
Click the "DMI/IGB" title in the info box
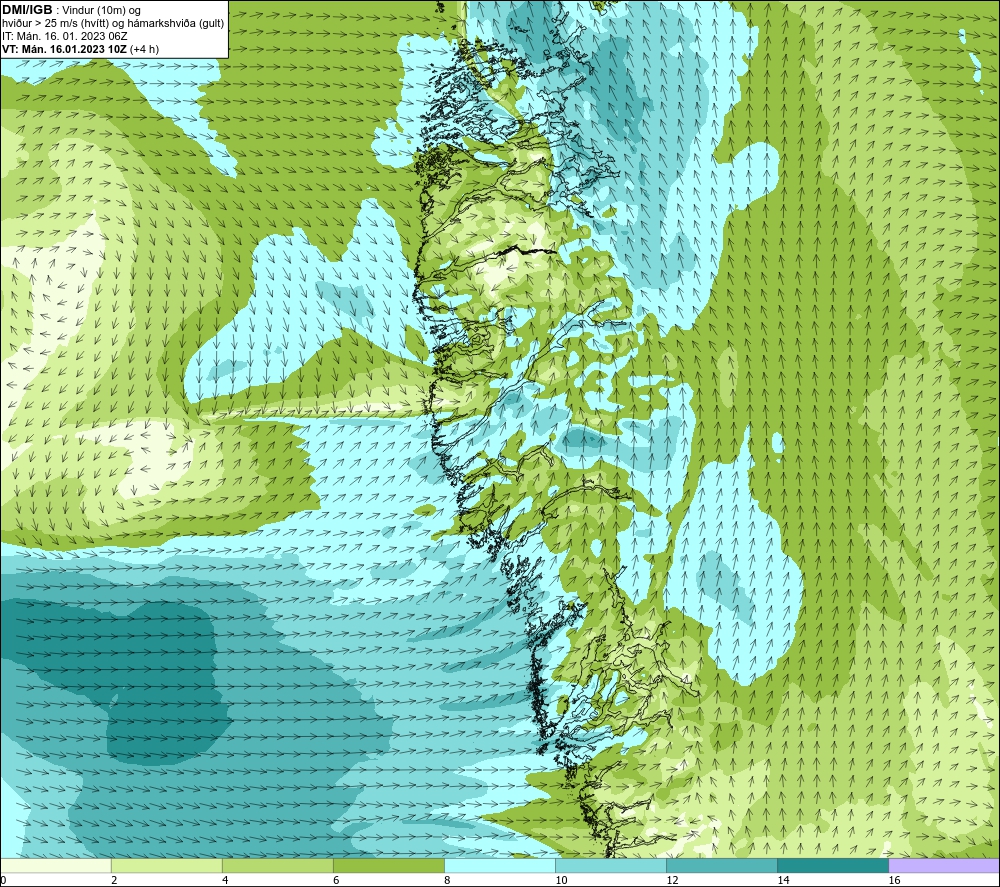tap(27, 10)
